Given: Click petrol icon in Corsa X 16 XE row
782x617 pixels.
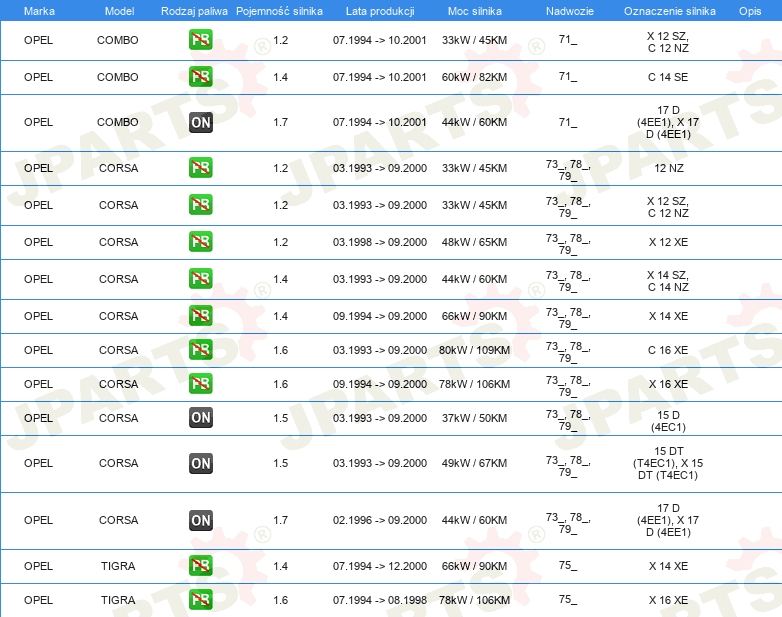Looking at the screenshot, I should pyautogui.click(x=200, y=384).
